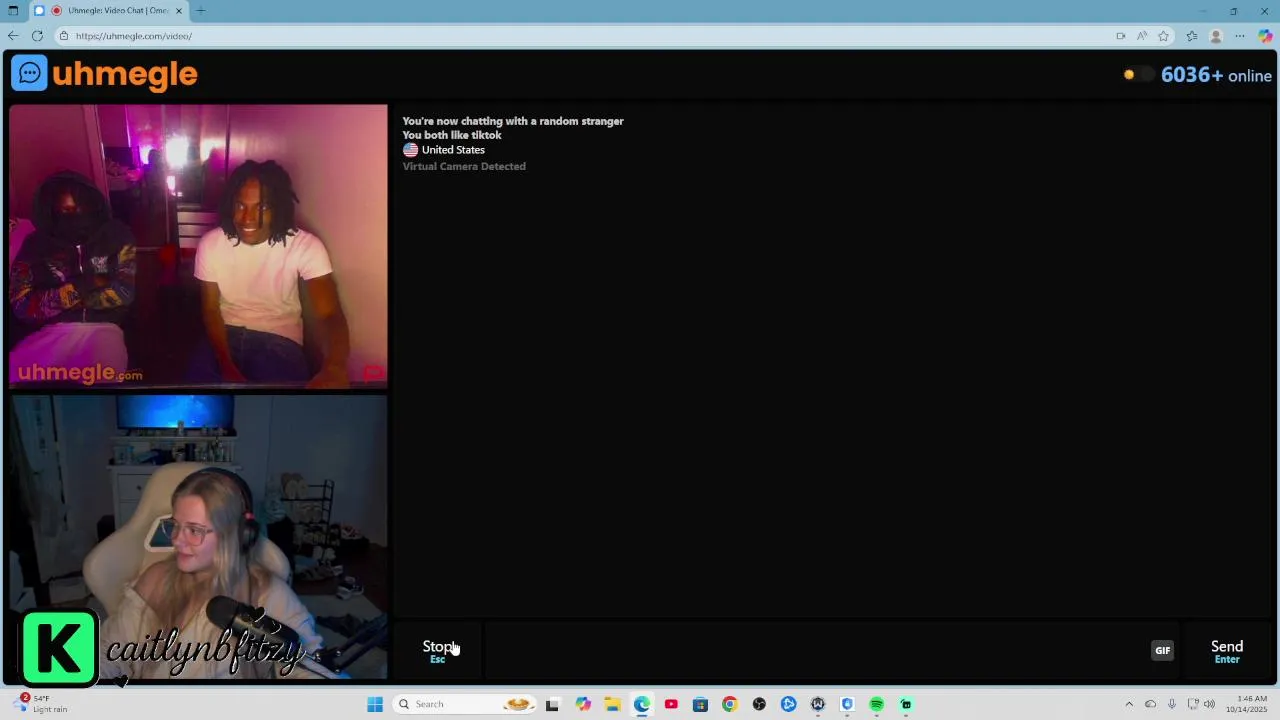Click the Read aloud icon
1280x720 pixels.
pyautogui.click(x=1142, y=36)
